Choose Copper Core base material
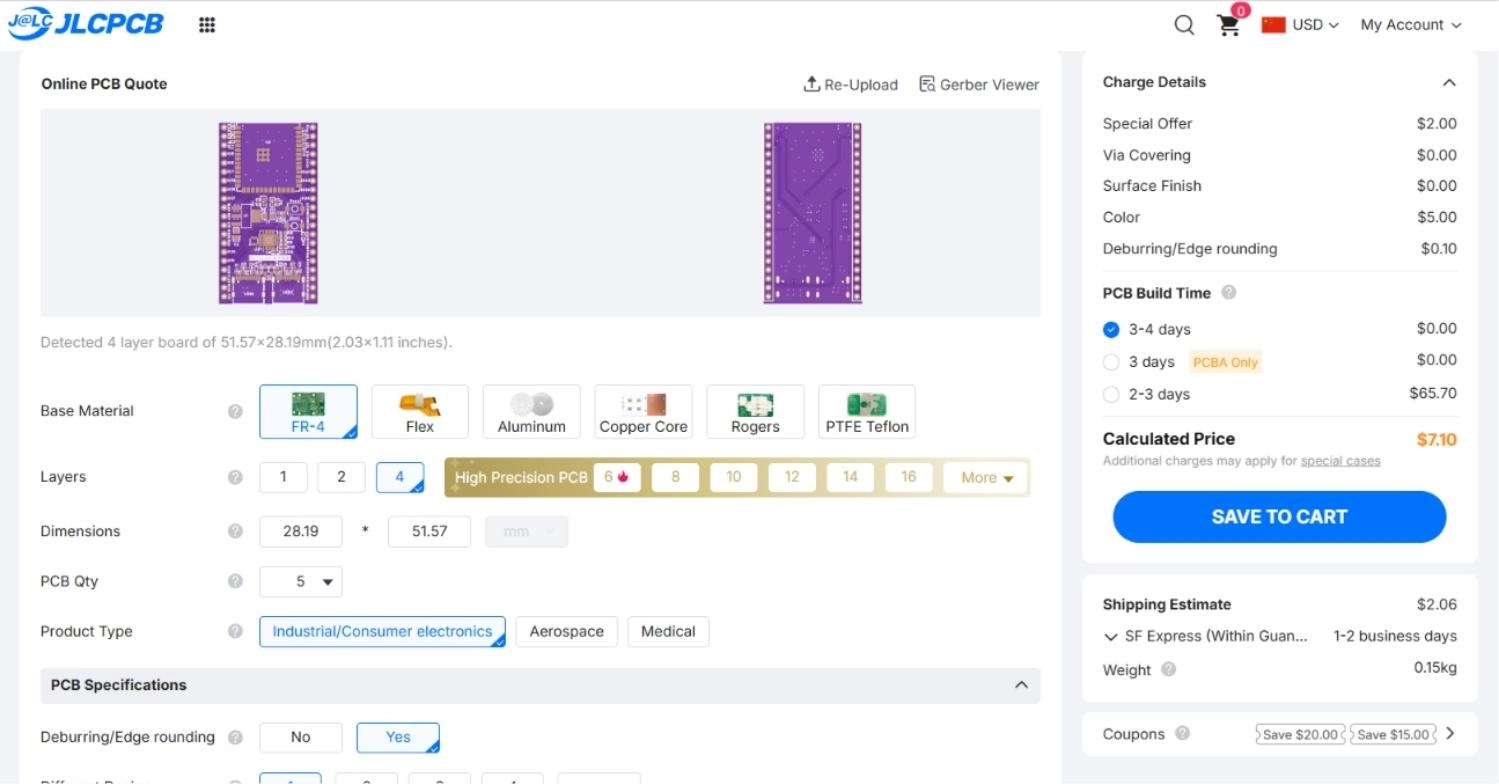Viewport: 1499px width, 784px height. (x=643, y=412)
